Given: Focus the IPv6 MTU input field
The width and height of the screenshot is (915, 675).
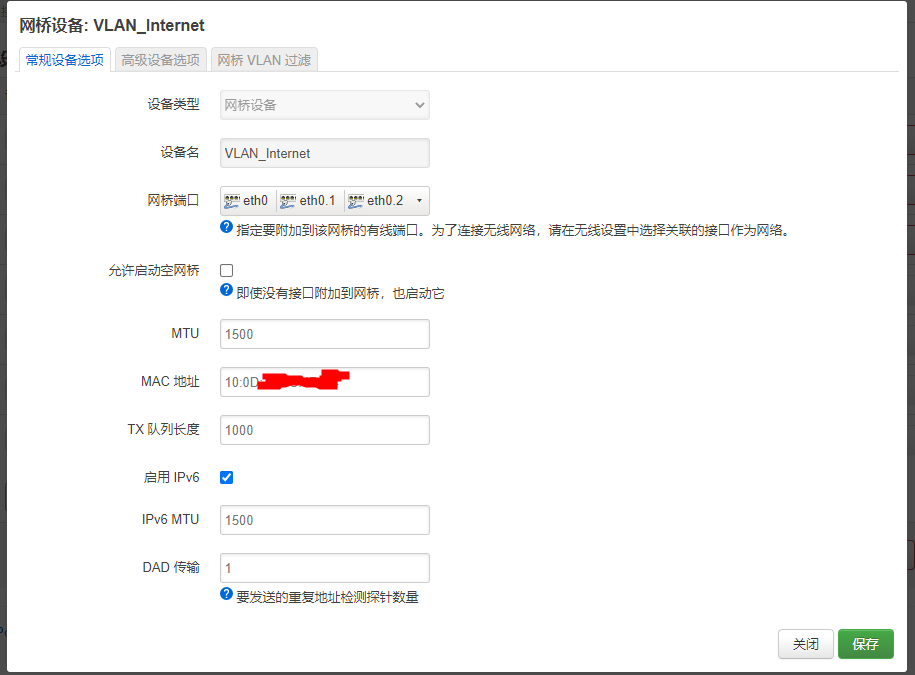Looking at the screenshot, I should click(324, 520).
